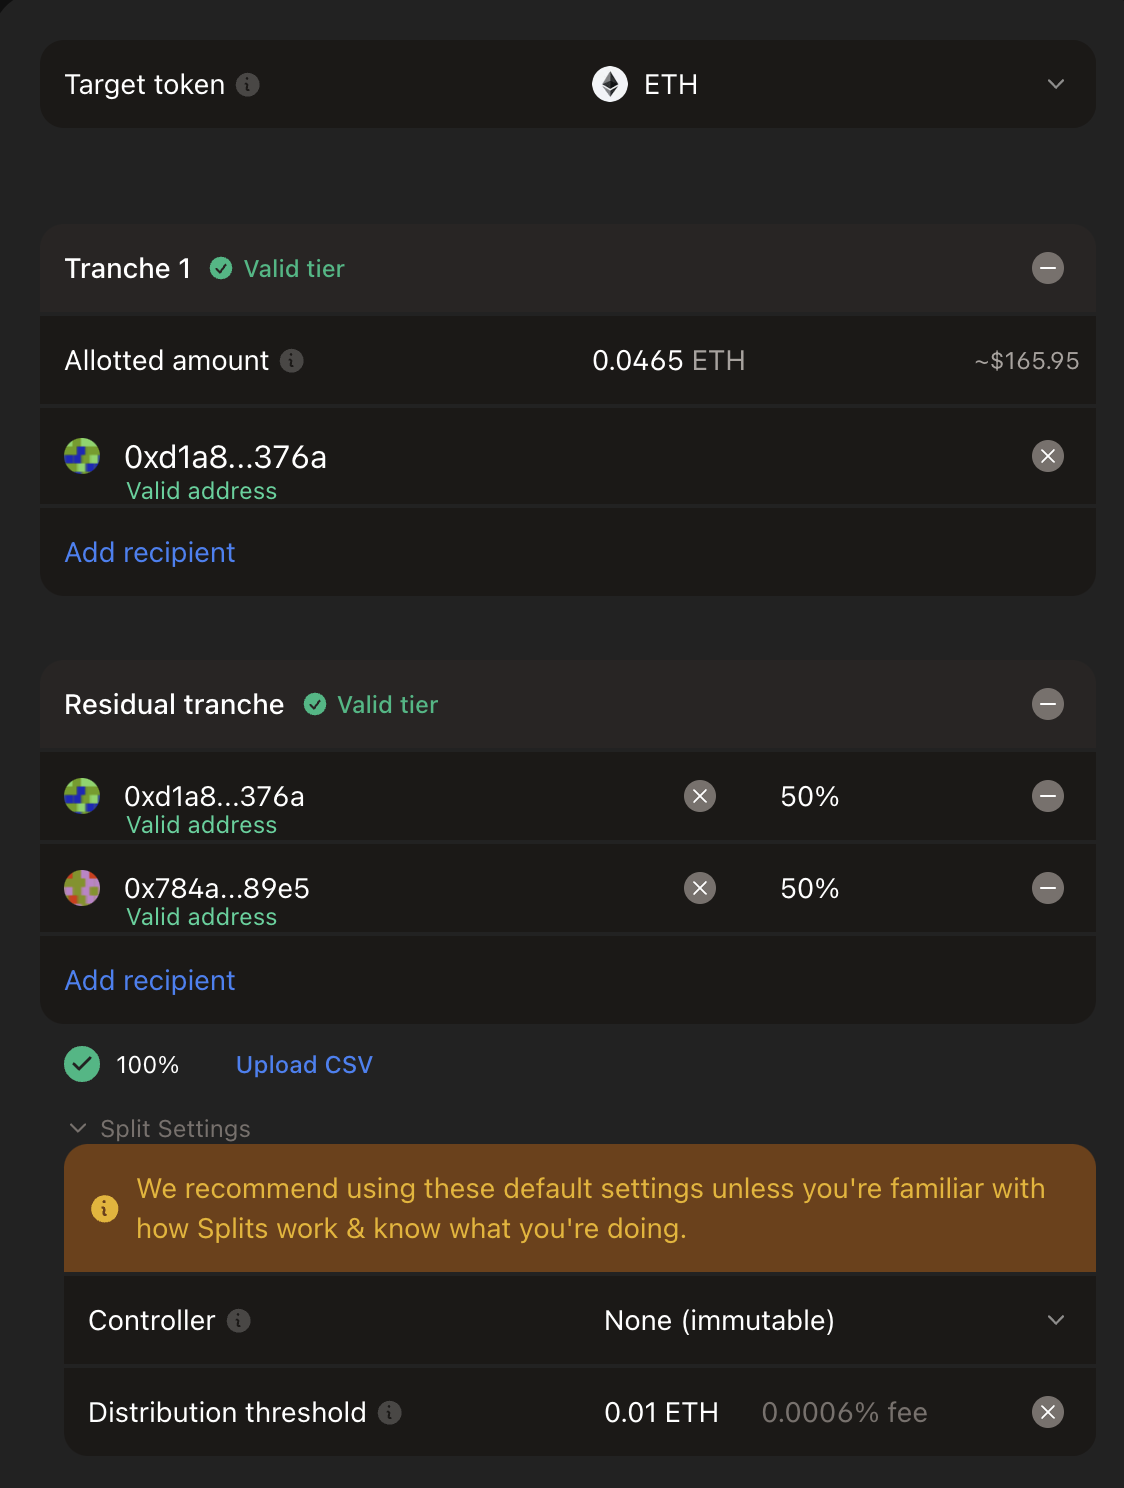Viewport: 1124px width, 1488px height.
Task: Remove the first 50% residual recipient row
Action: click(x=1047, y=796)
